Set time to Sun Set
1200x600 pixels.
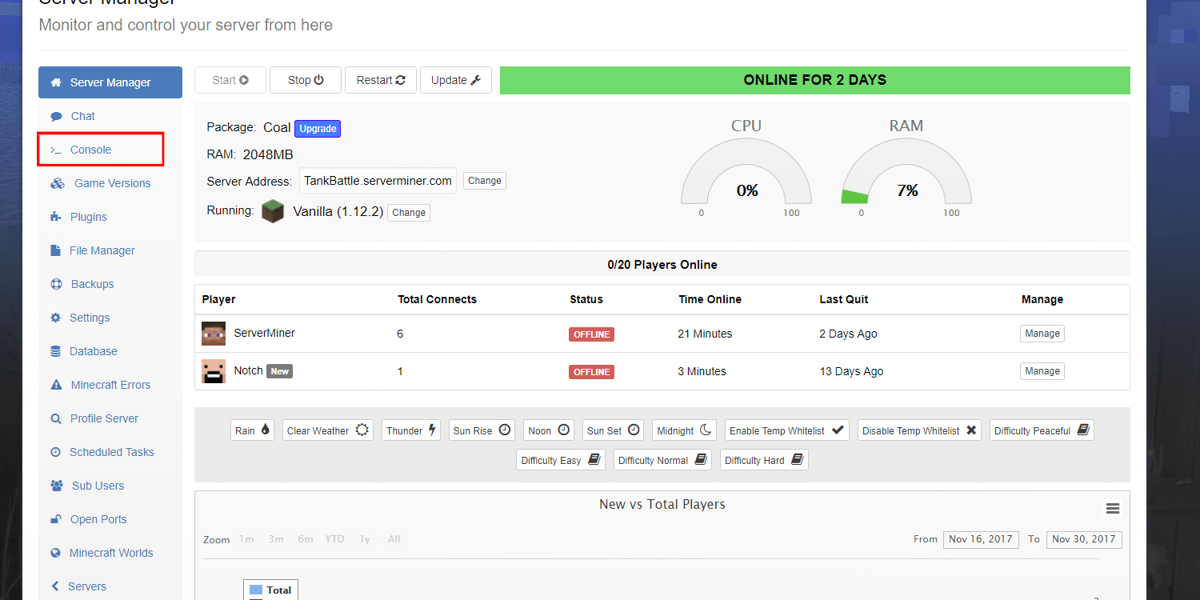(613, 431)
